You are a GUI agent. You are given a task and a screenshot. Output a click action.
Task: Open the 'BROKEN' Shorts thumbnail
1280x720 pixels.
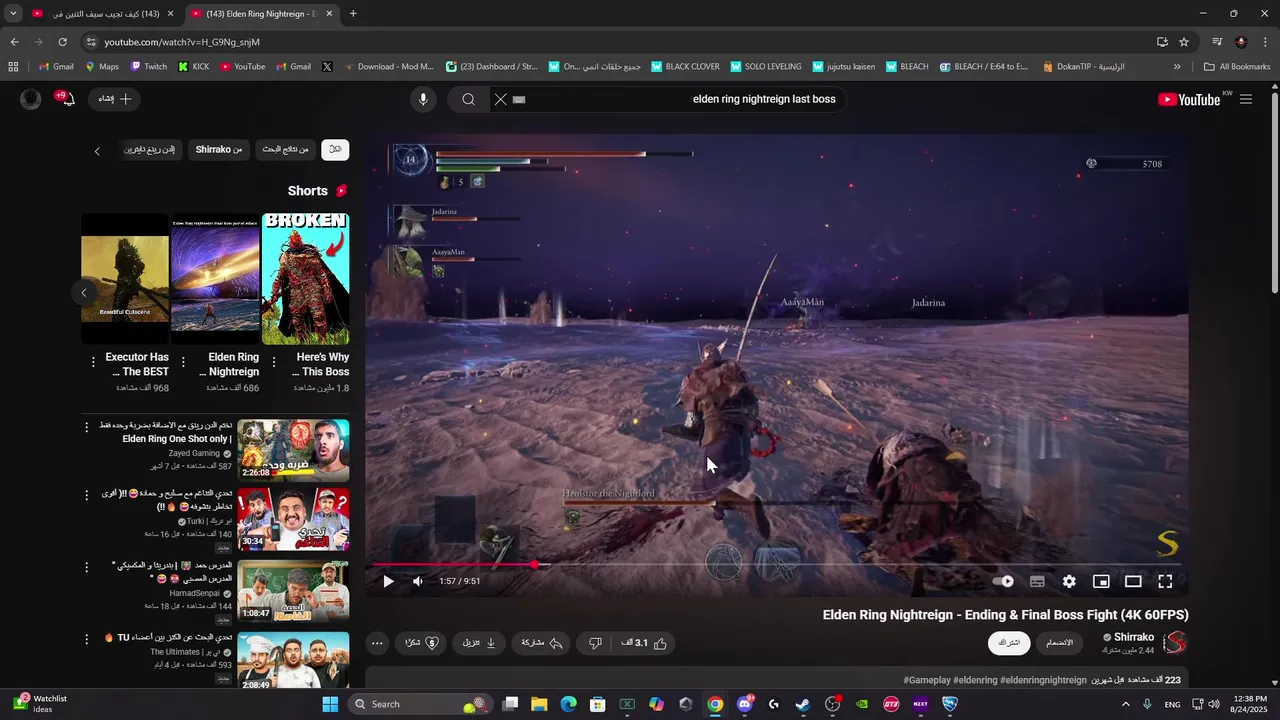(x=305, y=279)
